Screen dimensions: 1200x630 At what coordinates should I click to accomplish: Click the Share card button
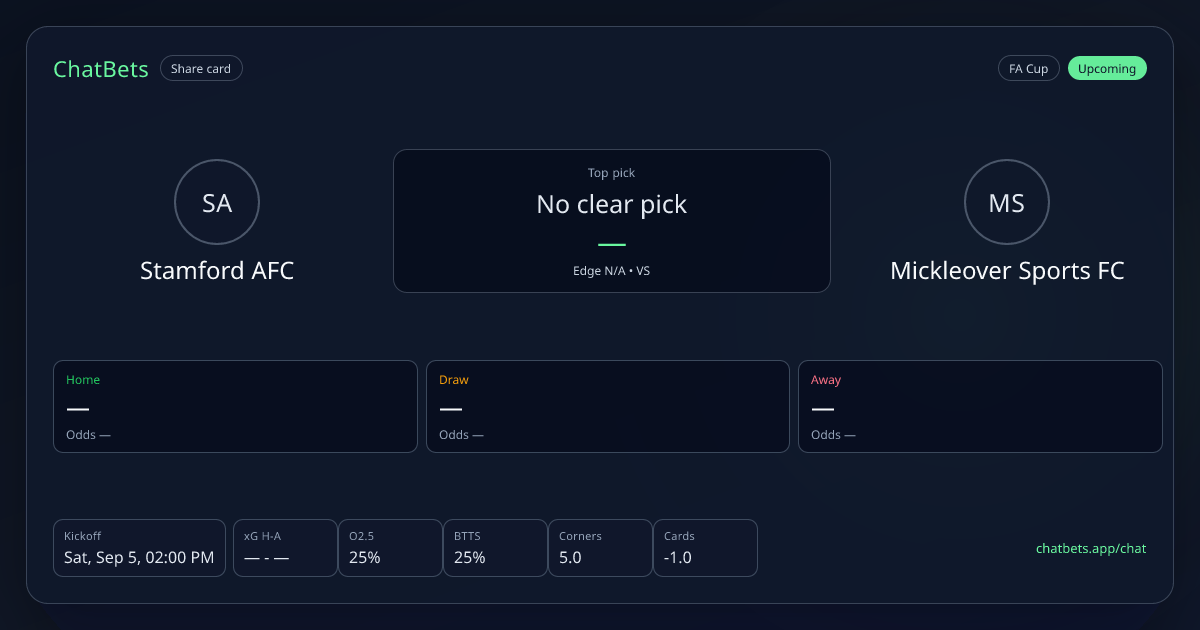(x=201, y=69)
